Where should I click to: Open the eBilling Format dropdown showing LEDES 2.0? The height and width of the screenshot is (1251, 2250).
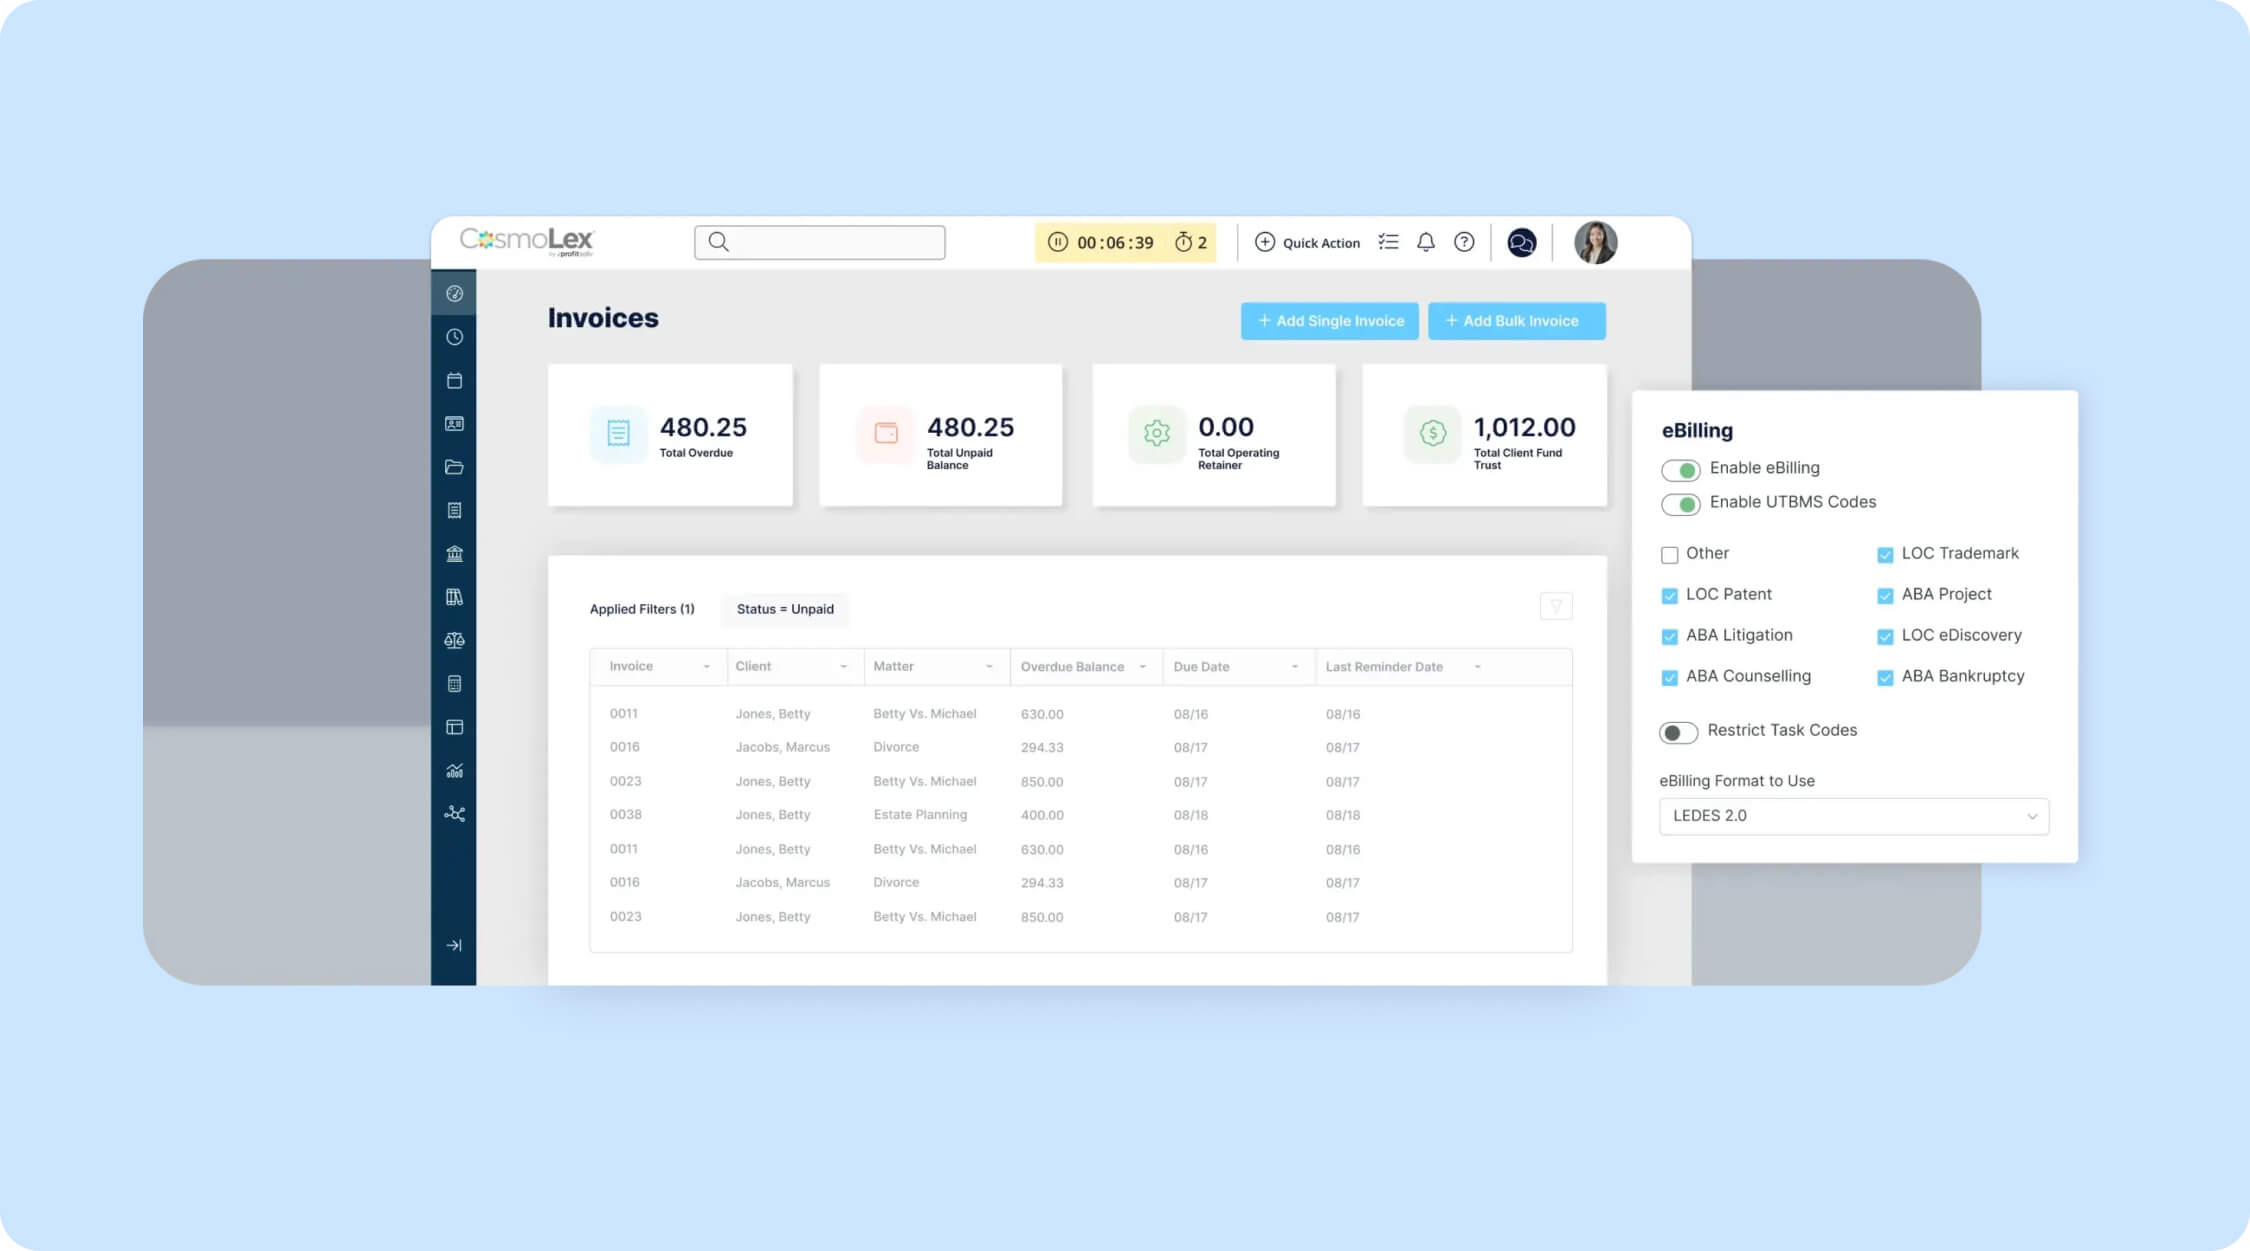pyautogui.click(x=1853, y=816)
